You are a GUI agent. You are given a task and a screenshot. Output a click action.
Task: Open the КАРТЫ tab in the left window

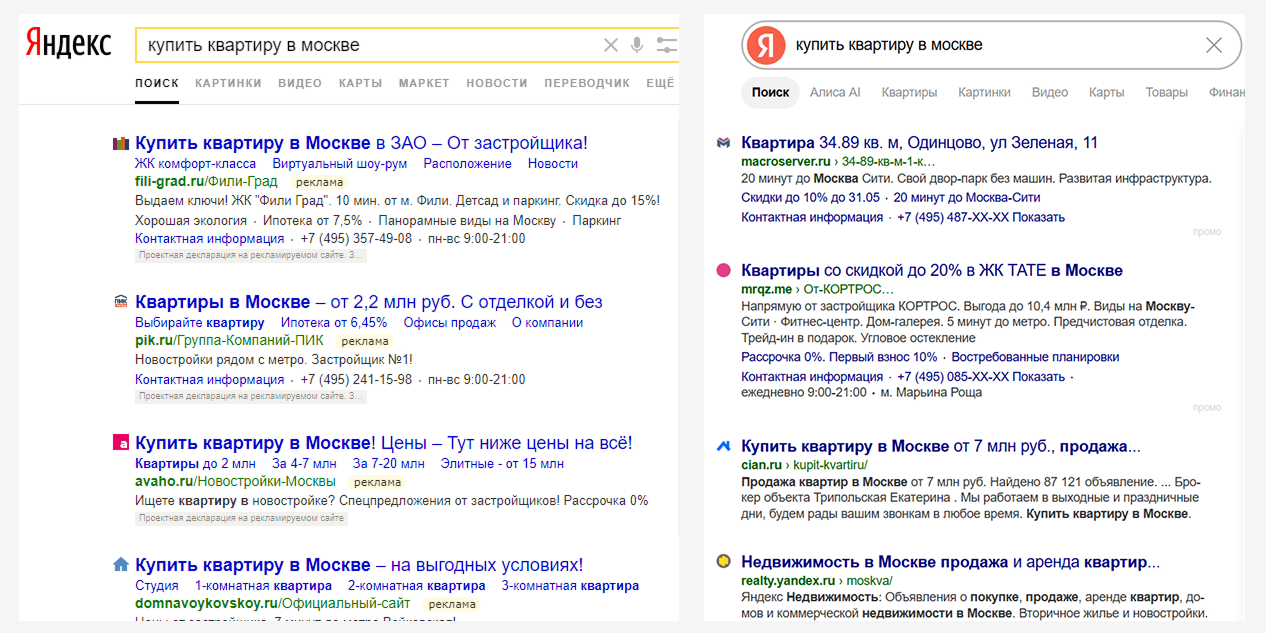click(x=360, y=83)
